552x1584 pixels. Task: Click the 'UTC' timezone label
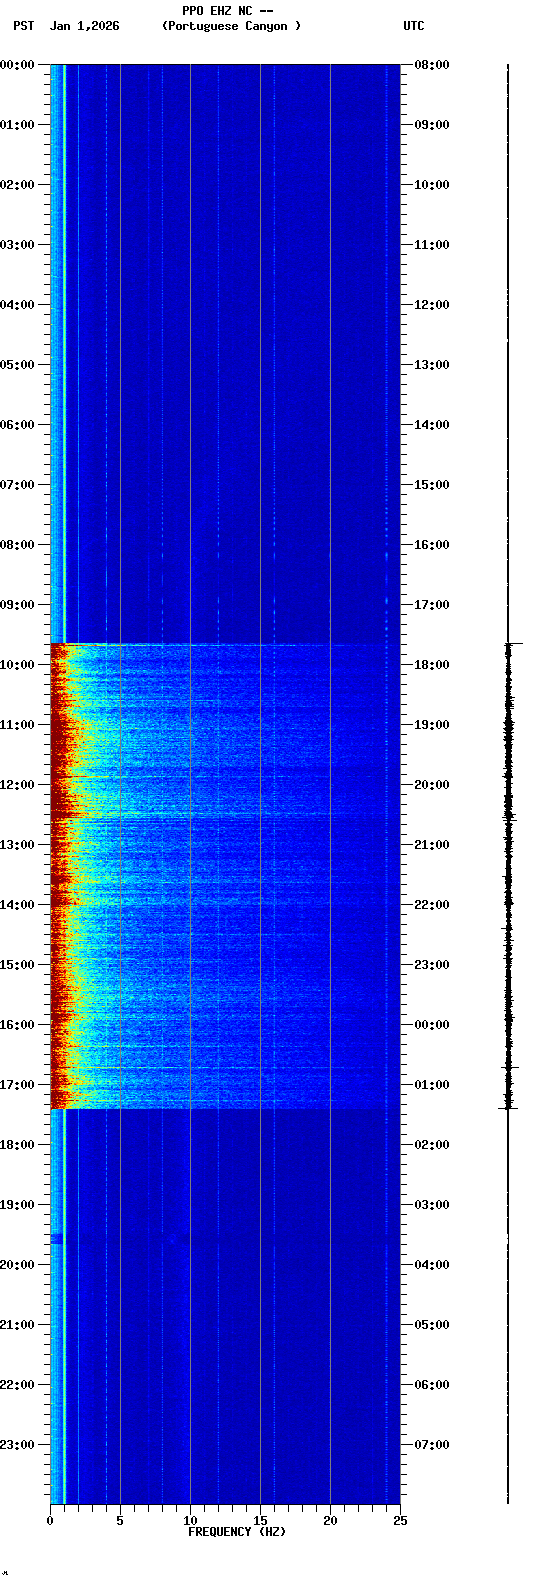coord(414,26)
